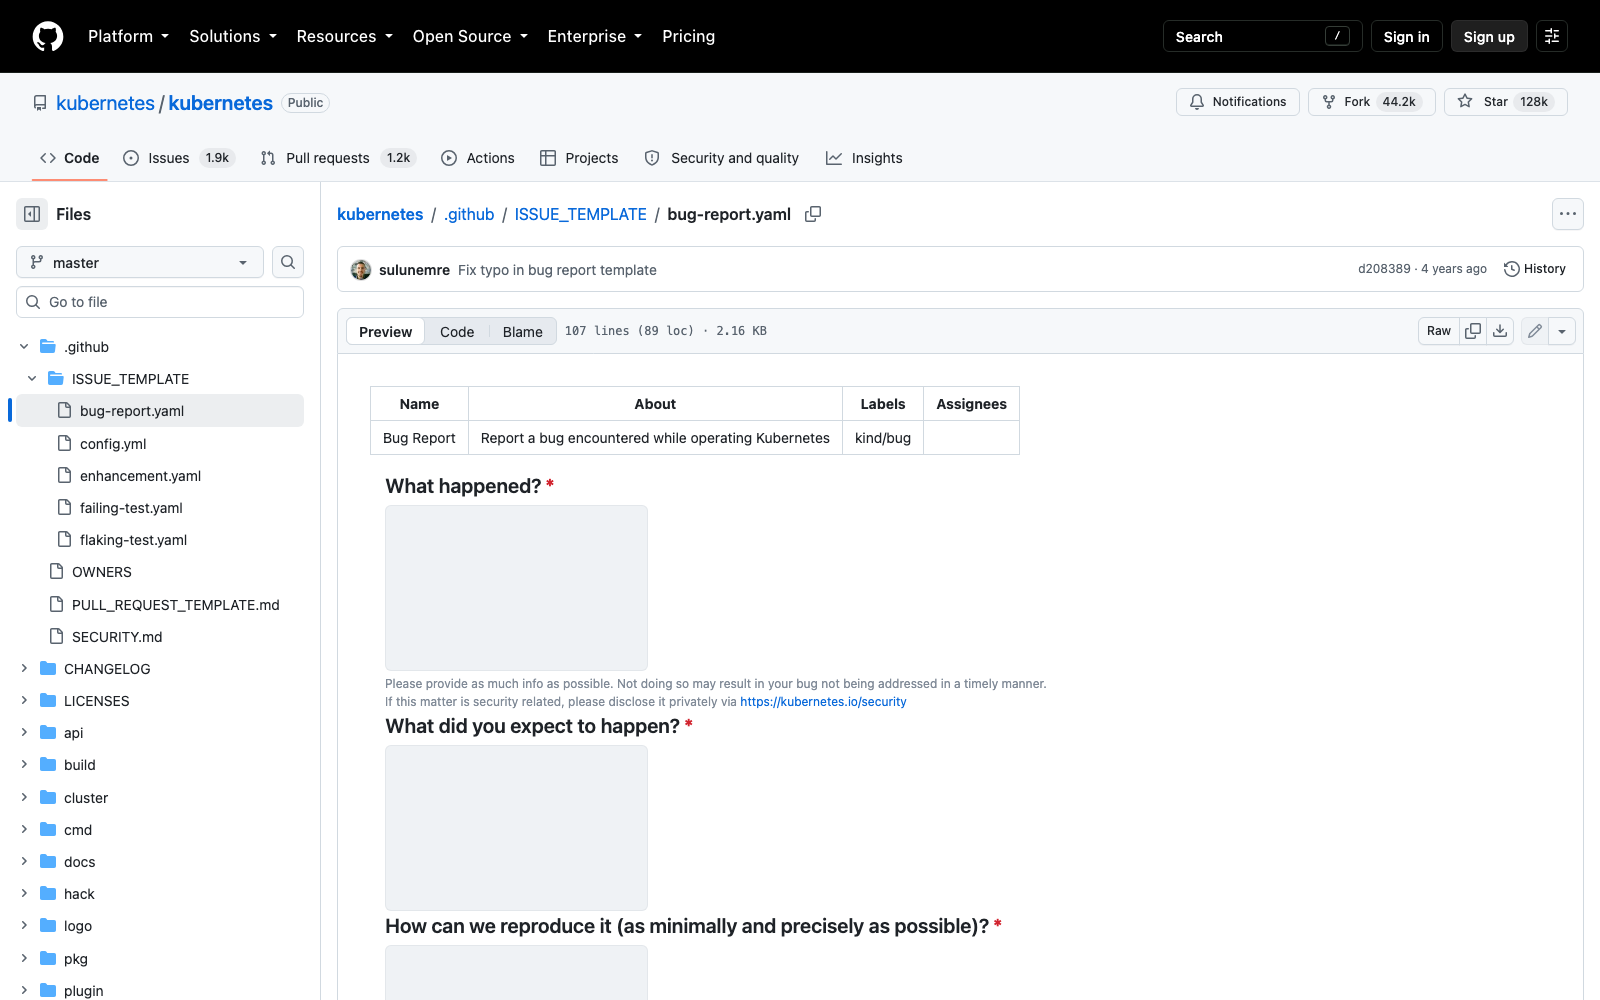Screen dimensions: 1600x1000
Task: Open the Open Source navigation menu
Action: (x=470, y=36)
